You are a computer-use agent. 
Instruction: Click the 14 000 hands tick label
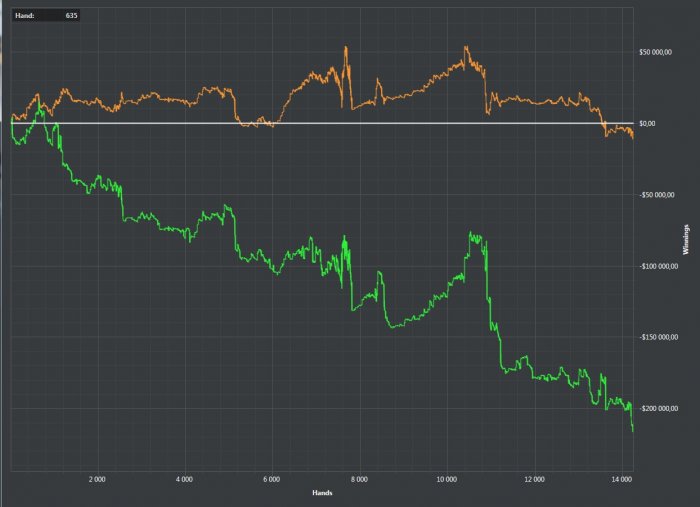pyautogui.click(x=622, y=479)
